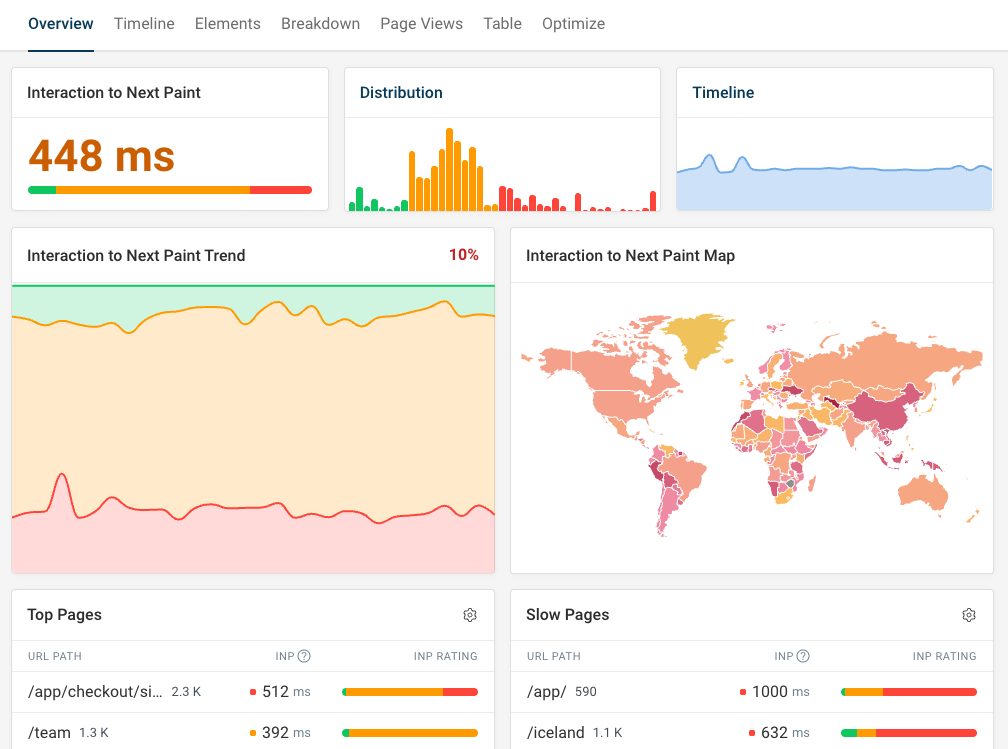Viewport: 1008px width, 749px height.
Task: Switch to the Table tab
Action: (502, 23)
